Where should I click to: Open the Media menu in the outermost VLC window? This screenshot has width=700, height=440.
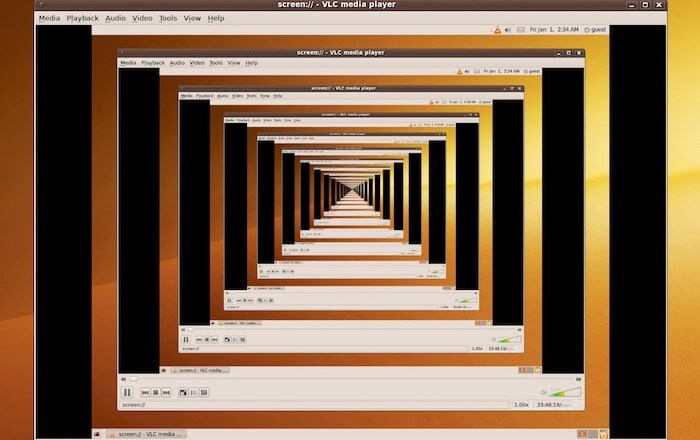click(49, 18)
